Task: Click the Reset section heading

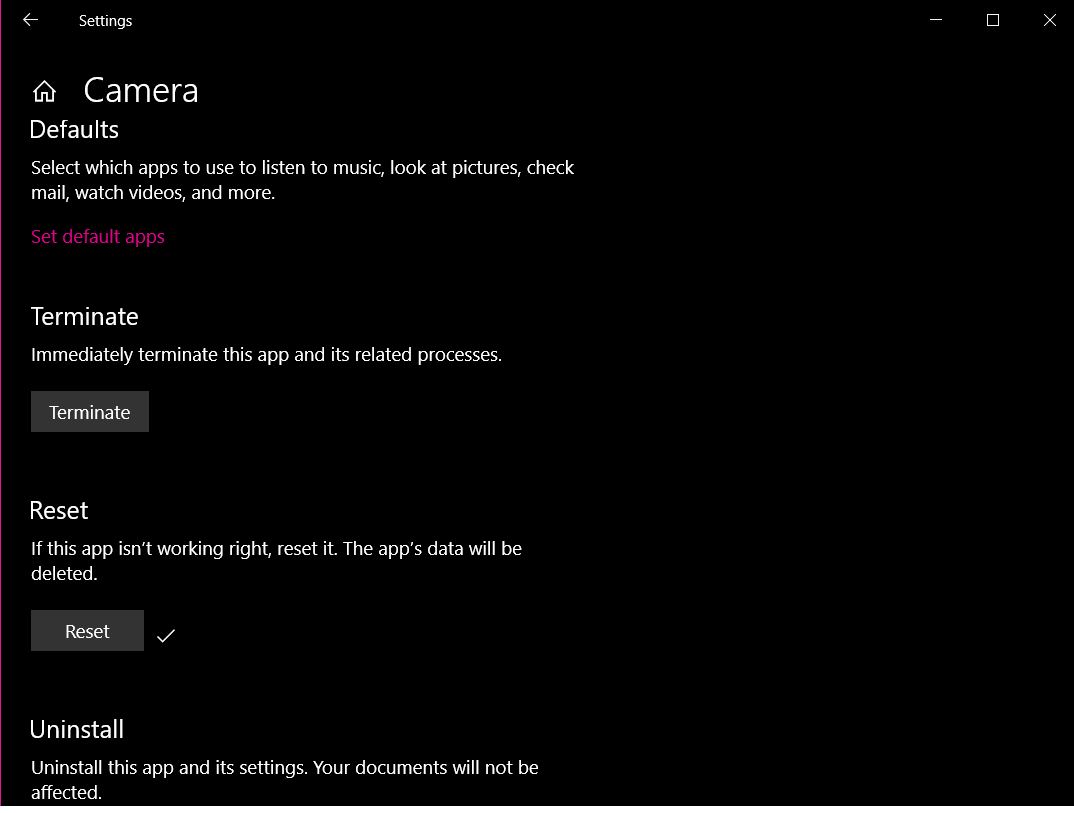Action: pyautogui.click(x=58, y=510)
